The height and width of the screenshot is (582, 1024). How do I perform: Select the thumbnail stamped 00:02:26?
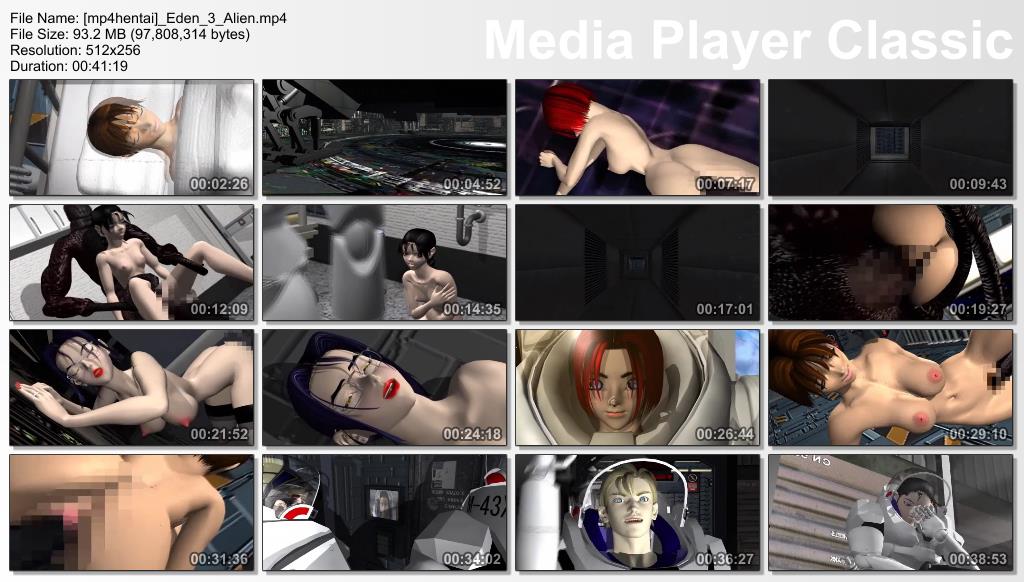(132, 138)
